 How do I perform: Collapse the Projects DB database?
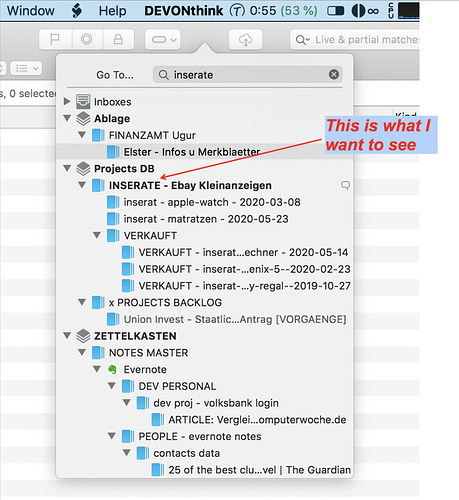click(x=67, y=168)
